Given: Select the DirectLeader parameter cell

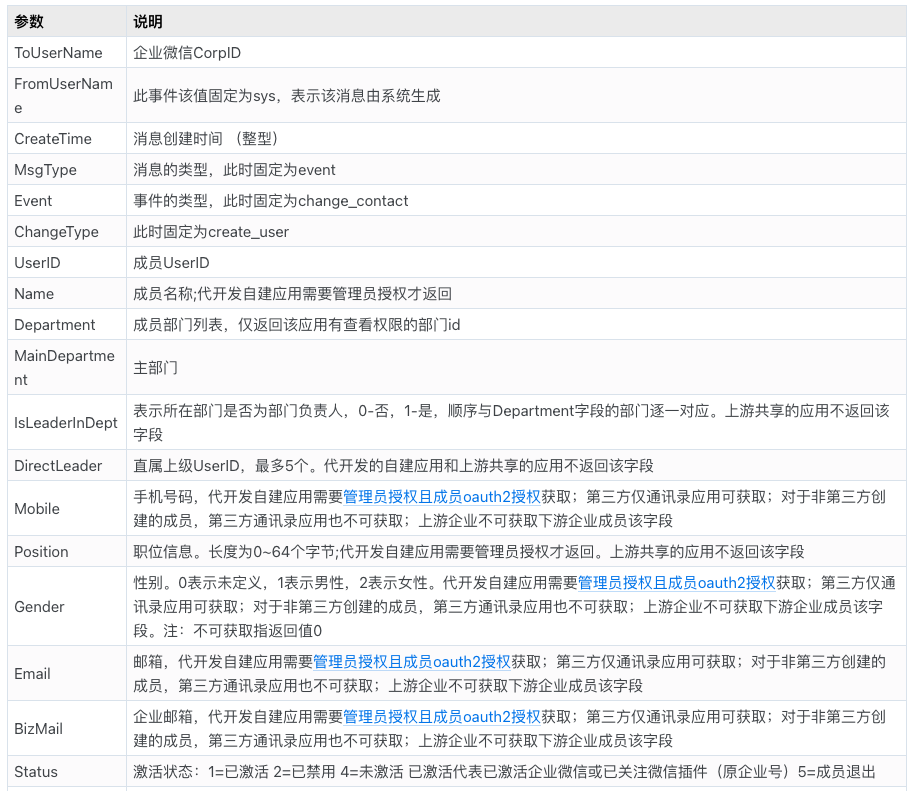Looking at the screenshot, I should 67,466.
